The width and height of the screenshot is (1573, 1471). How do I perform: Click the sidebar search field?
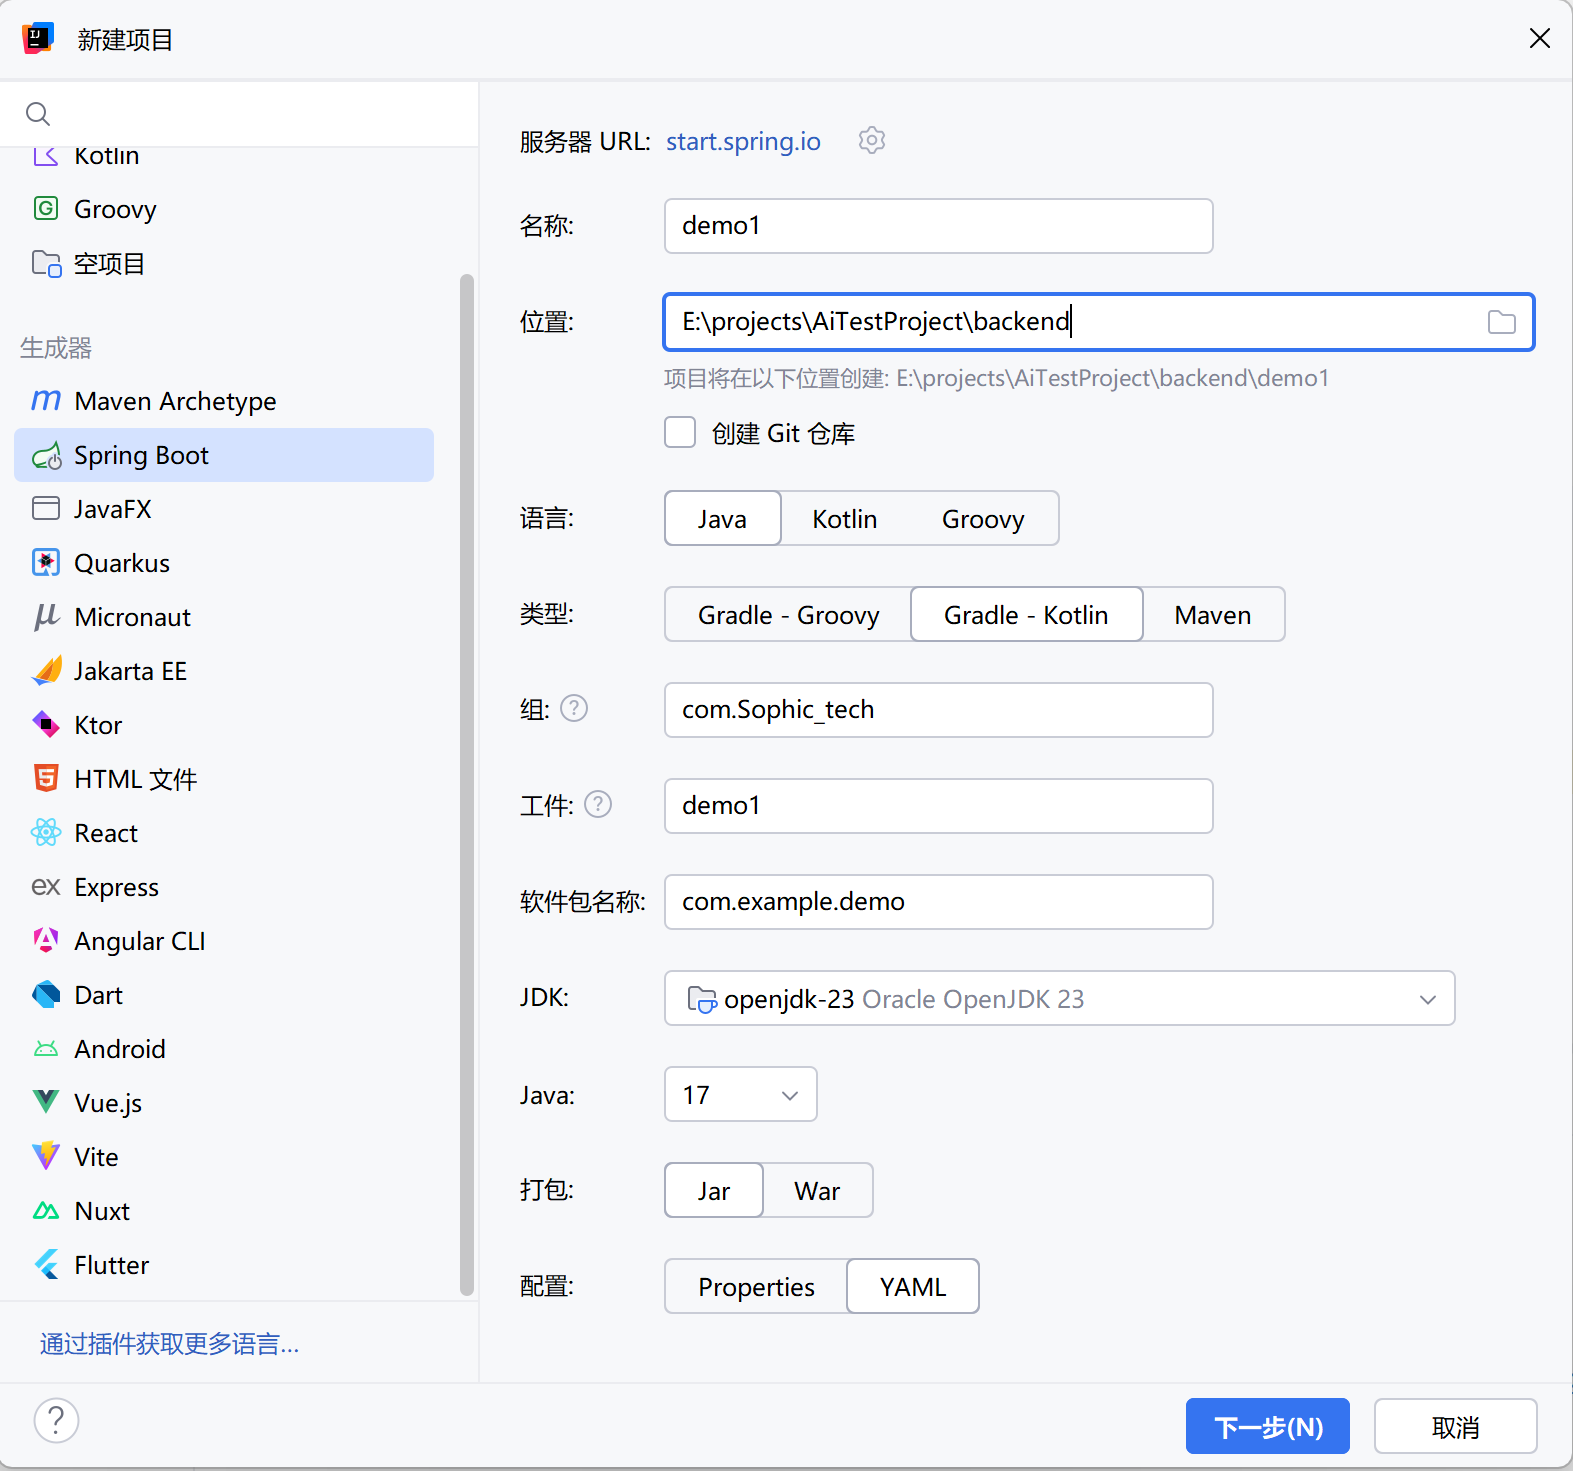pyautogui.click(x=240, y=114)
